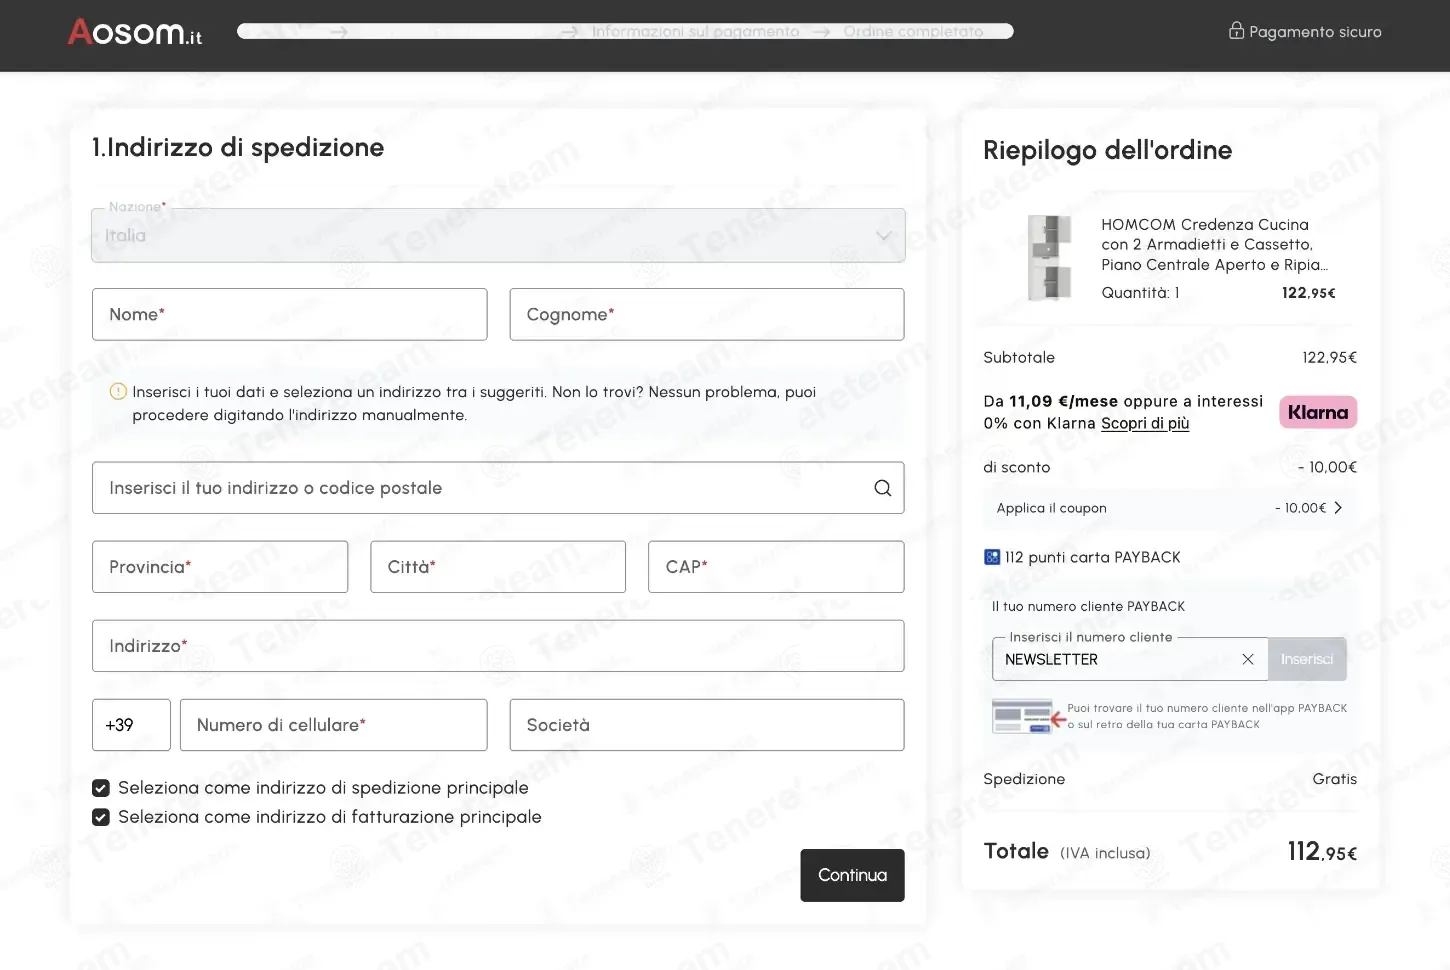The height and width of the screenshot is (970, 1450).
Task: Click the Aosom.it logo
Action: 134,32
